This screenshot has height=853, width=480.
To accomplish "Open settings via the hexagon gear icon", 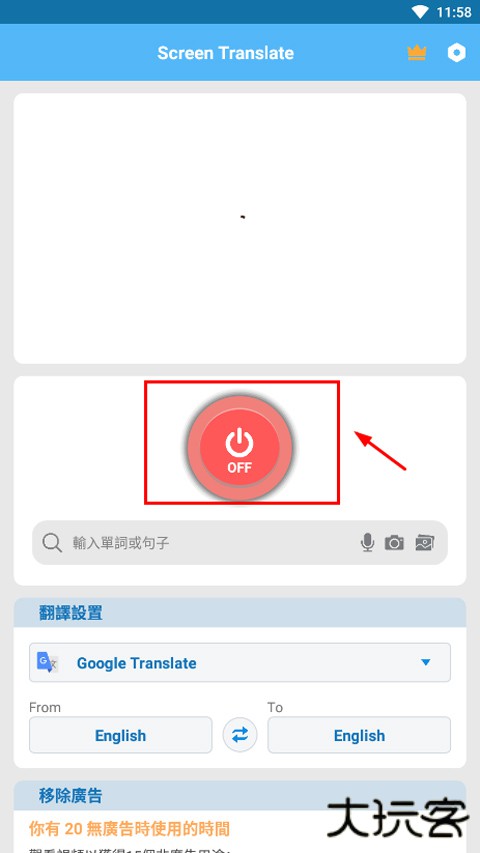I will tap(457, 53).
